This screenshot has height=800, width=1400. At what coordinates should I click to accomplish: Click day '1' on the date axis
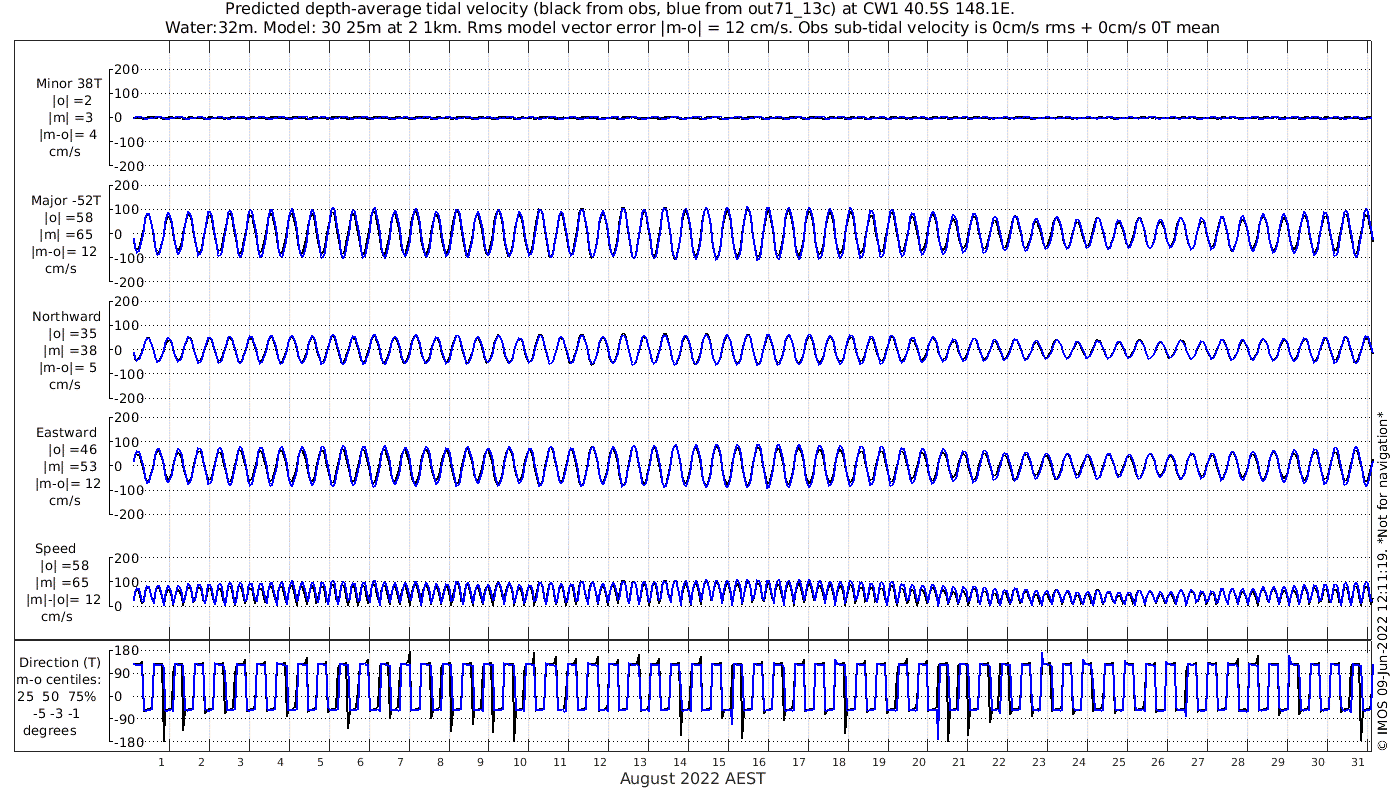click(x=161, y=762)
